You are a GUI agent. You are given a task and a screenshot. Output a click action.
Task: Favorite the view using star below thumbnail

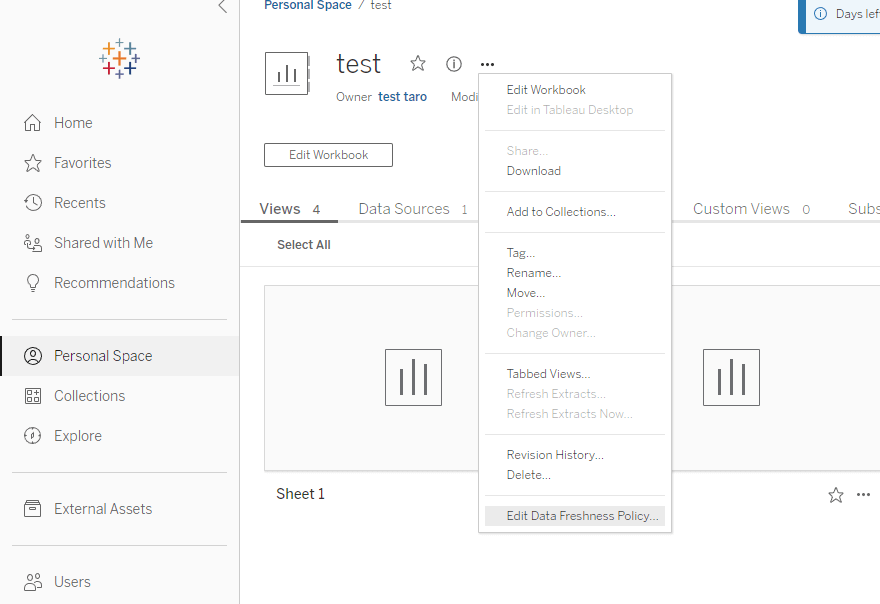pos(836,495)
